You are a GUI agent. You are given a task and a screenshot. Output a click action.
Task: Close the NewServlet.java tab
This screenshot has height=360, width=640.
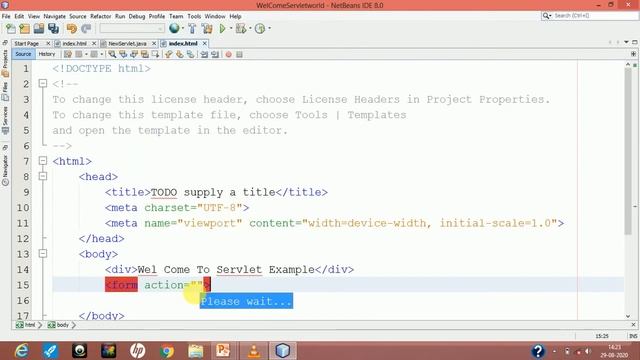(154, 43)
